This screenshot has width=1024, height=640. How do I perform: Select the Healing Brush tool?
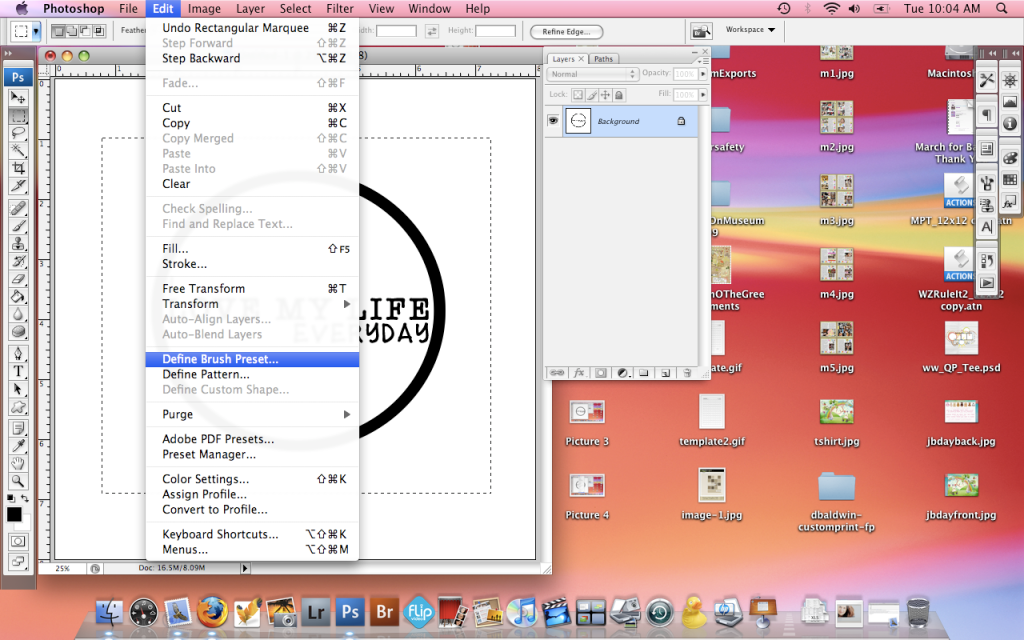18,208
